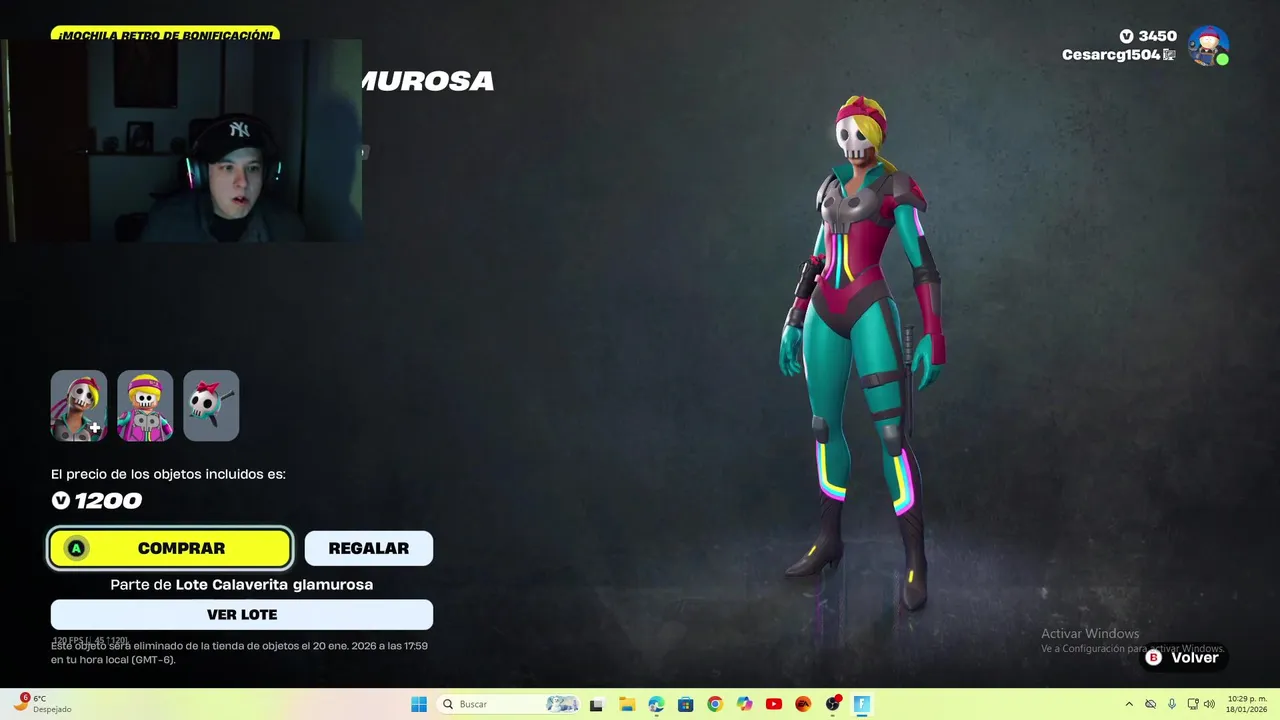1280x720 pixels.
Task: Open the weather widget showing 6°C Despejado
Action: click(42, 704)
